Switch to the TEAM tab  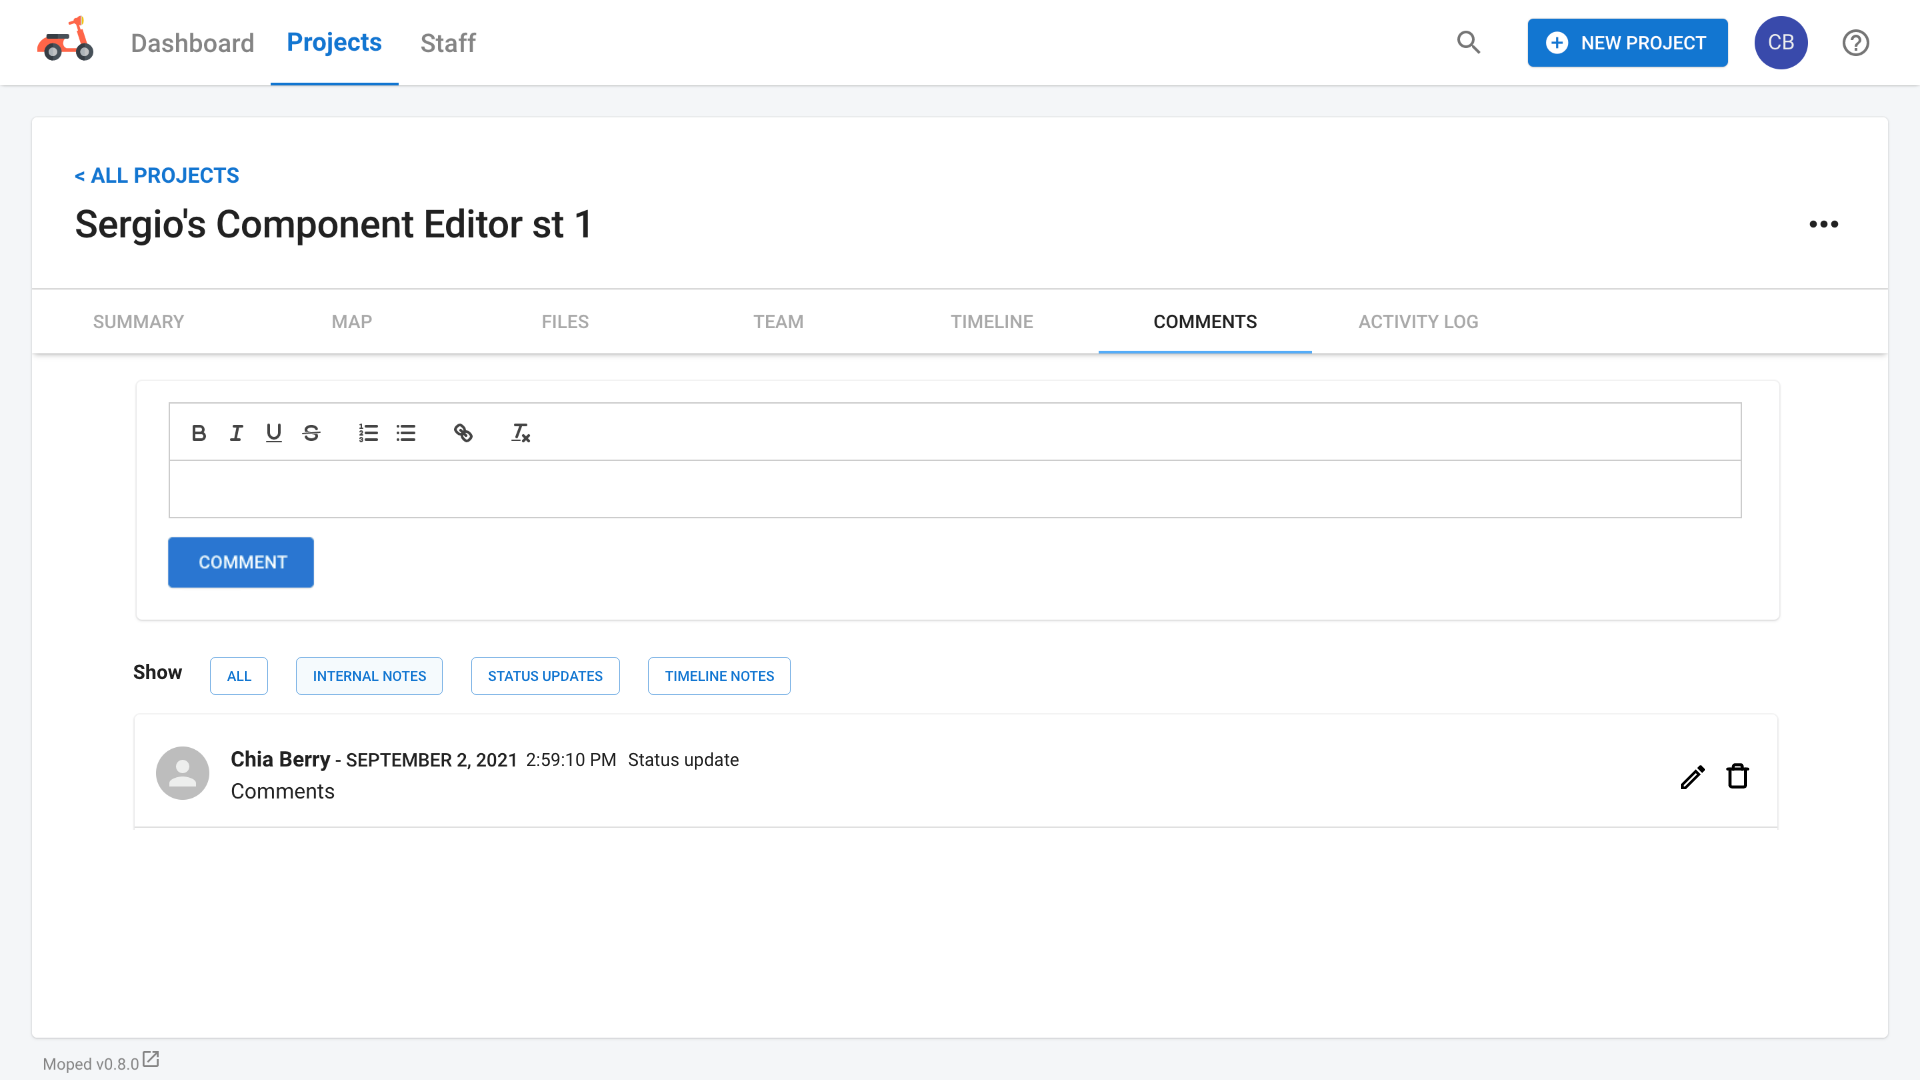(778, 322)
